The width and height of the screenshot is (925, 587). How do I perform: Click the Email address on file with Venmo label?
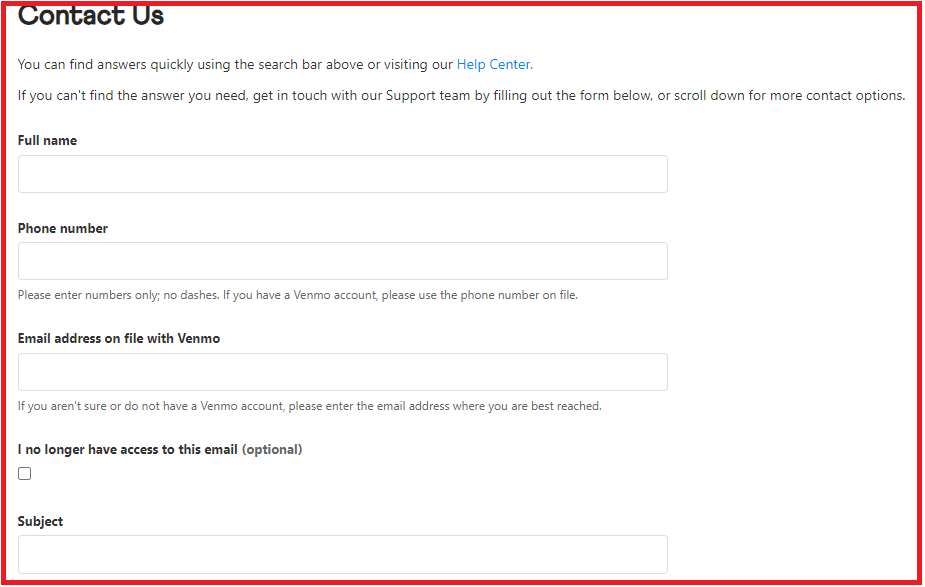click(x=119, y=338)
